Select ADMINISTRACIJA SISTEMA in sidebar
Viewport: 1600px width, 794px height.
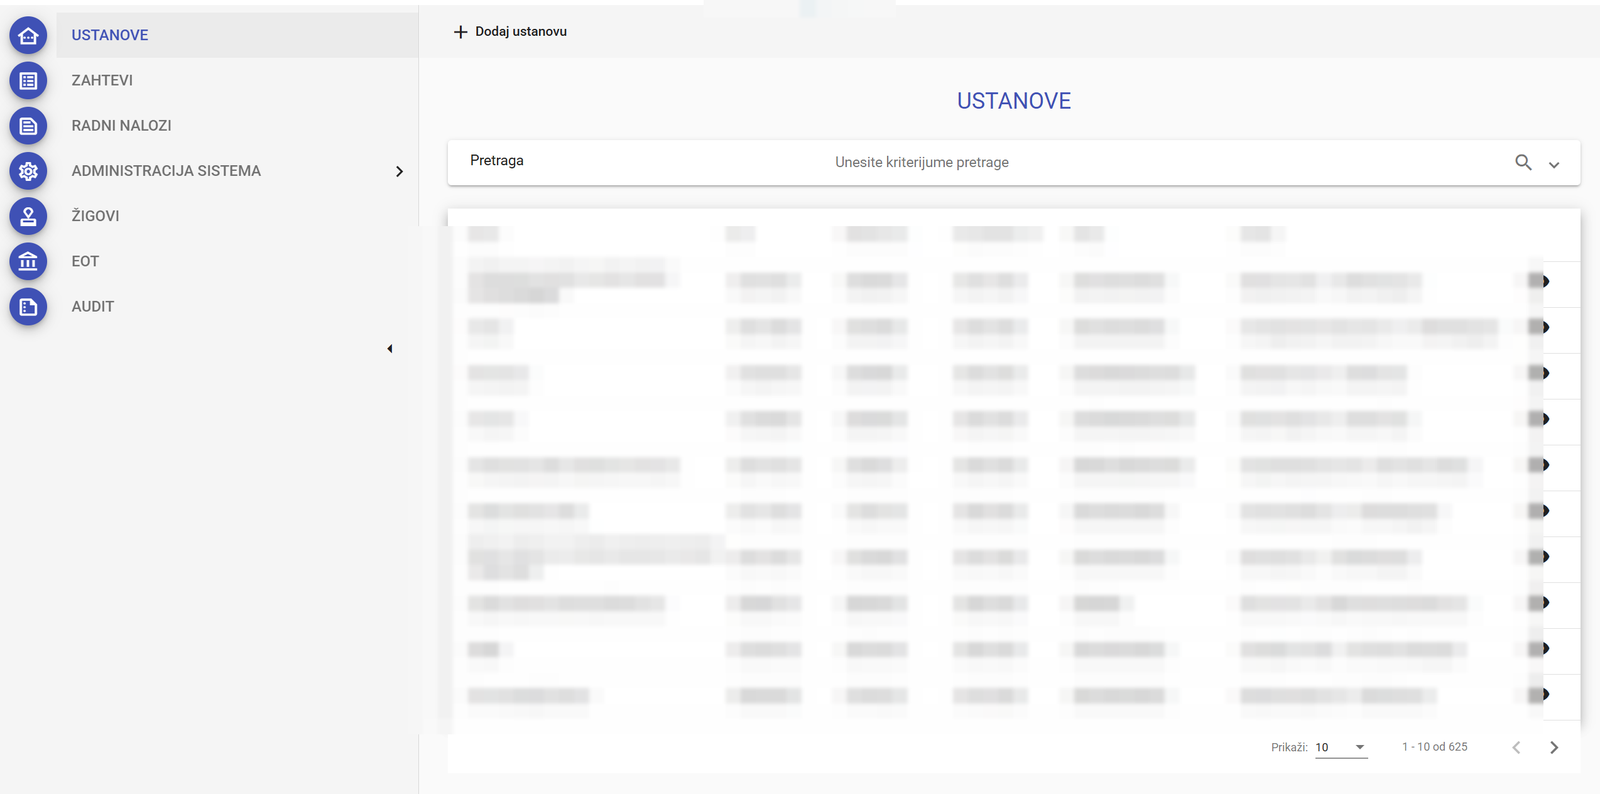(x=237, y=171)
